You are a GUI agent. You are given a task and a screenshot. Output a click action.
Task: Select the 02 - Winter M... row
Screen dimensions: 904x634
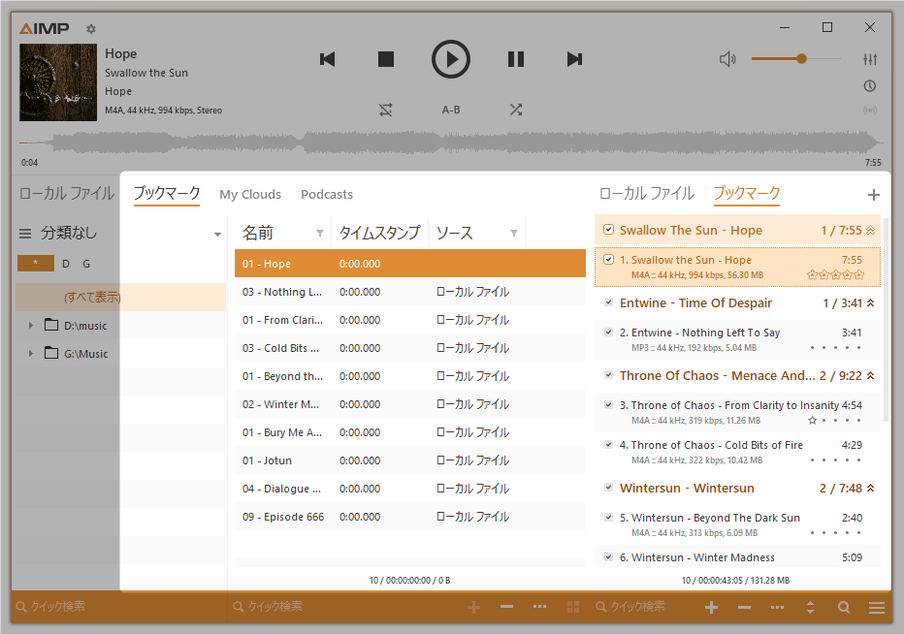[x=410, y=404]
